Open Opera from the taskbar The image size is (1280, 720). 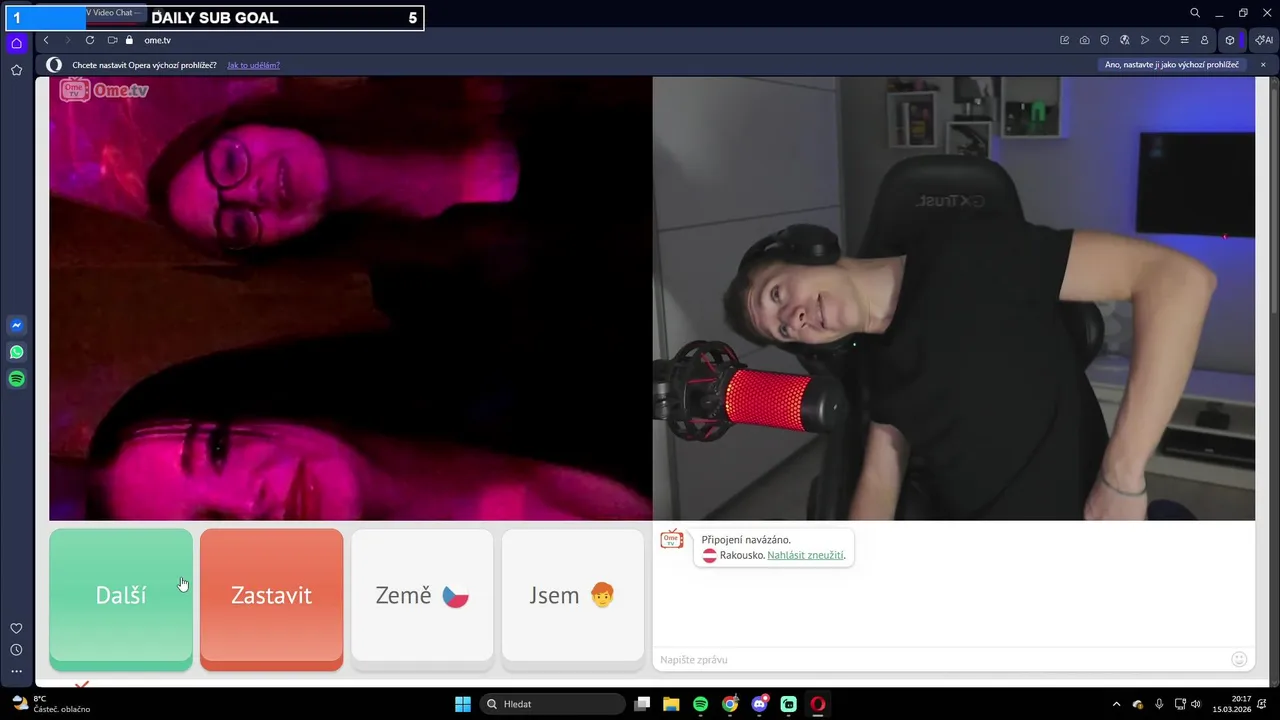(x=818, y=704)
